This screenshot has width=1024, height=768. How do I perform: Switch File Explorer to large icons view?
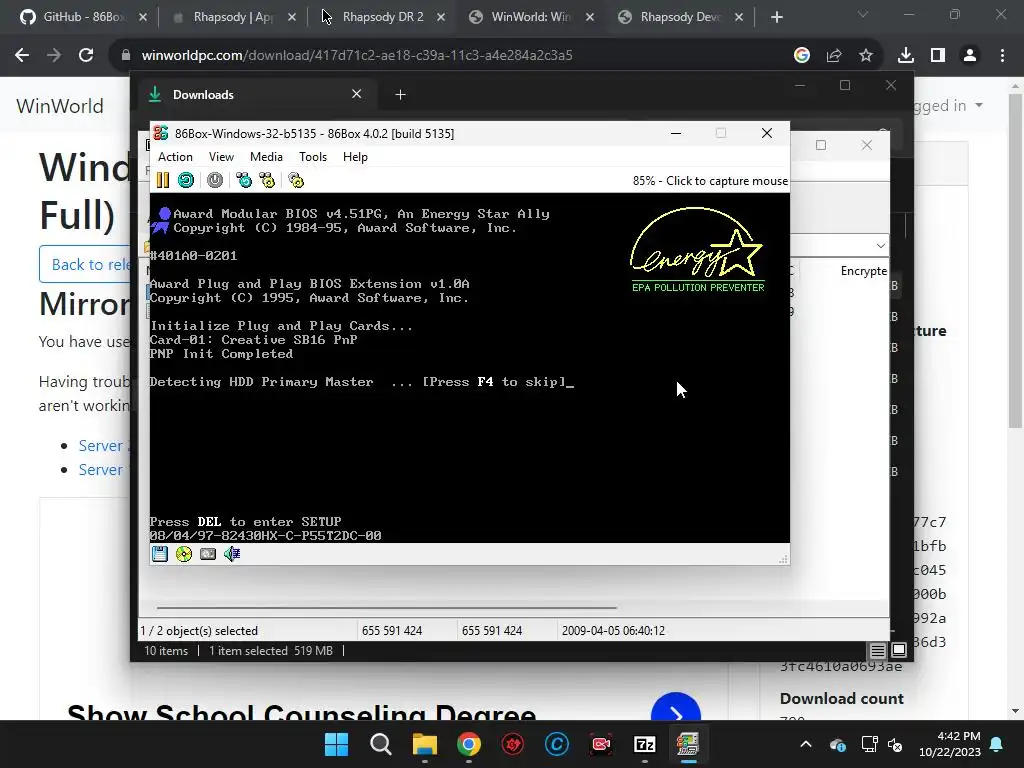point(899,650)
